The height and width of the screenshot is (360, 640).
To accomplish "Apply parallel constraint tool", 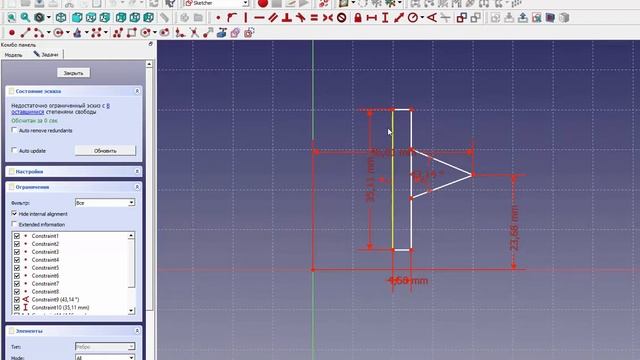I will 273,18.
